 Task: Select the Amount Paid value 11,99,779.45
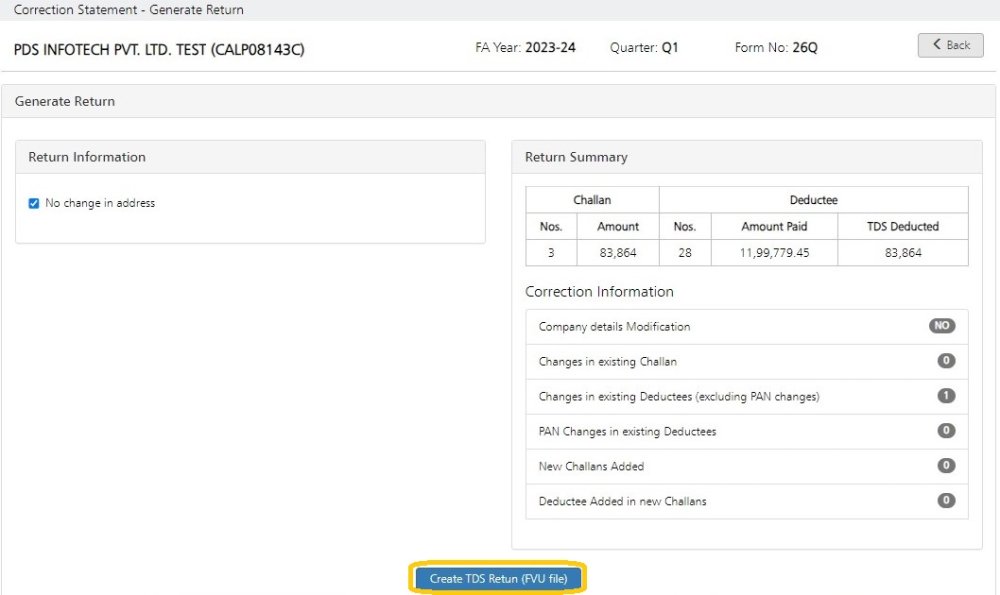pyautogui.click(x=775, y=252)
